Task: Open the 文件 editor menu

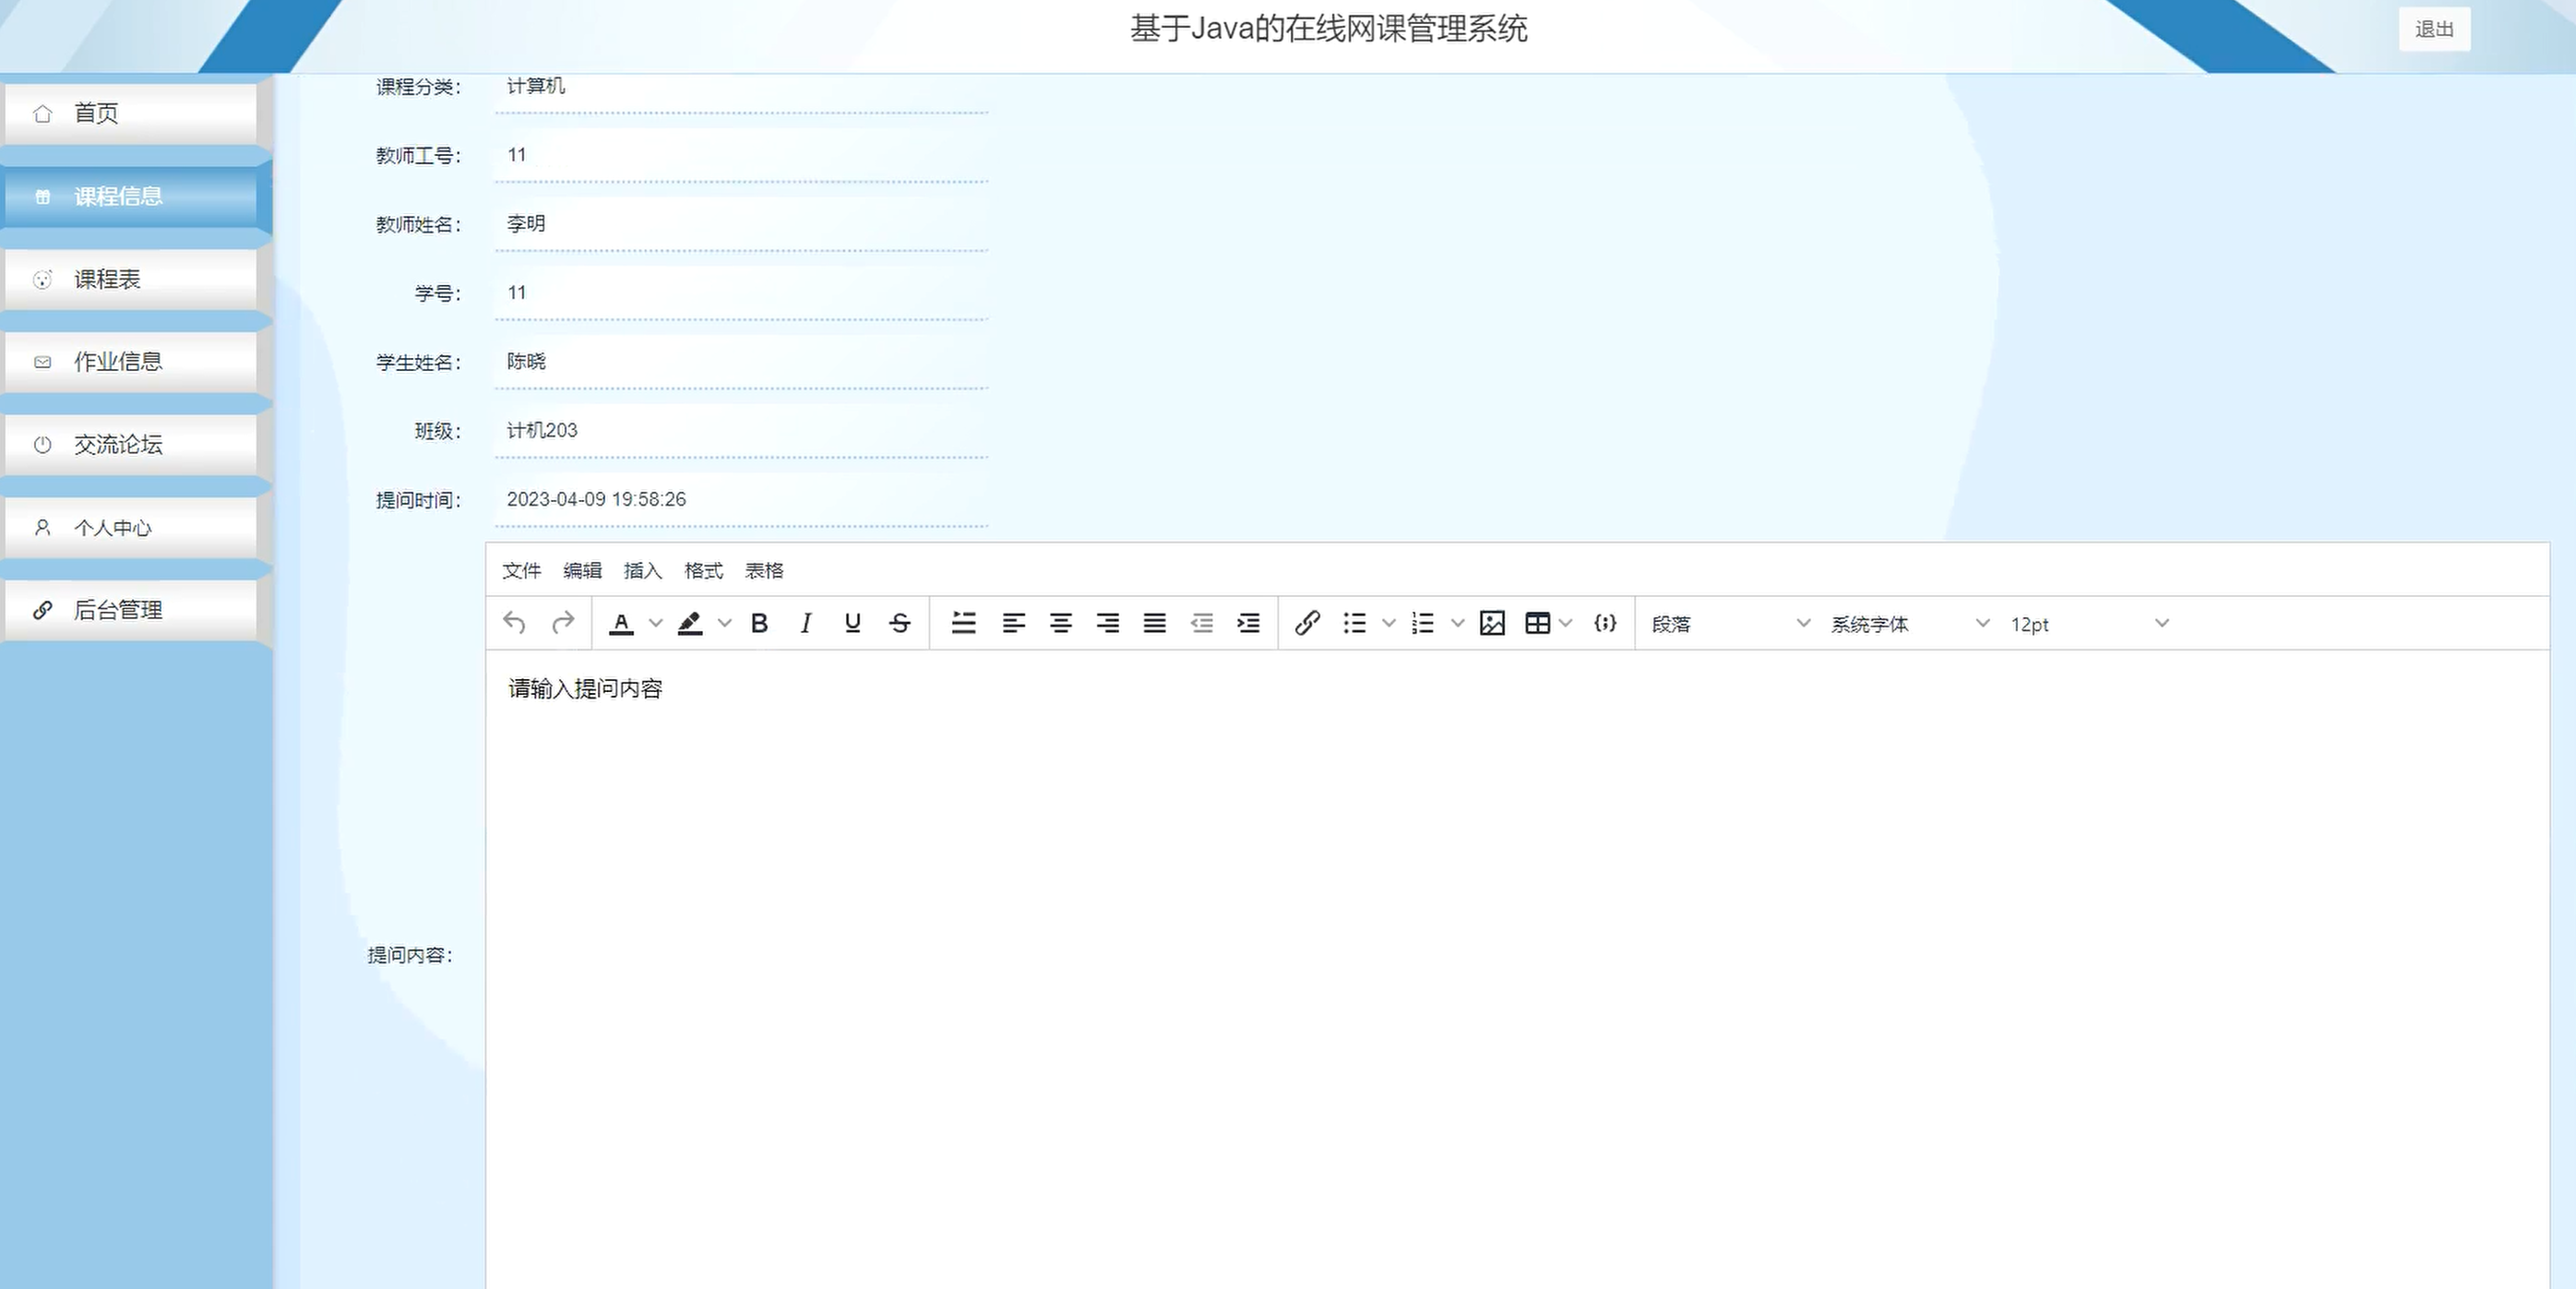Action: [x=521, y=570]
